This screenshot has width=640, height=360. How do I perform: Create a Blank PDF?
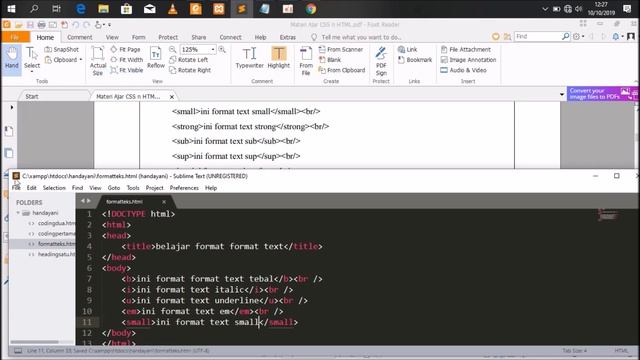click(x=330, y=60)
